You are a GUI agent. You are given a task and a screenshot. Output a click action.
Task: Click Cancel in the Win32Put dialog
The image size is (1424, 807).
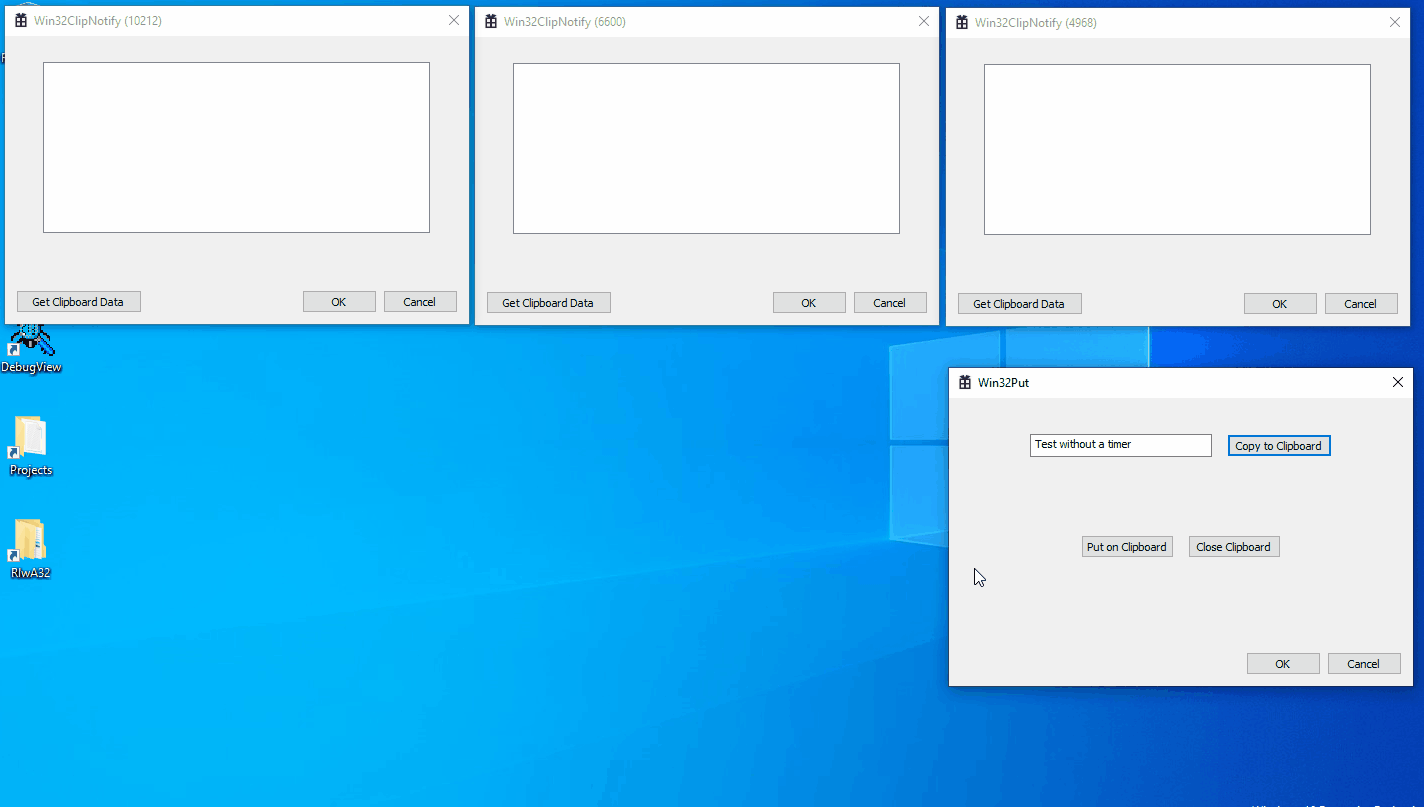1363,663
